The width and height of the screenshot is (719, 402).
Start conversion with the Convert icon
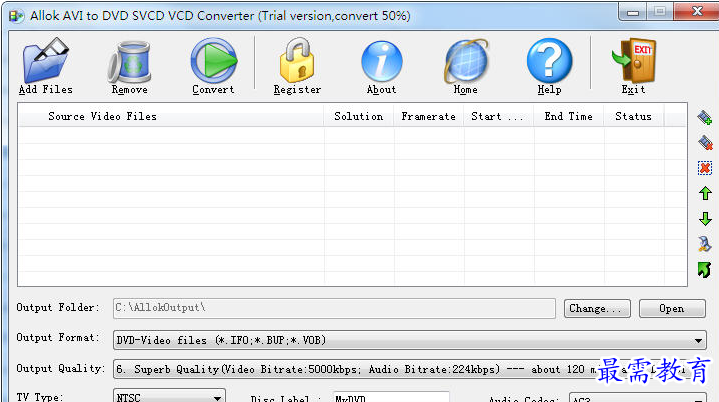point(214,61)
